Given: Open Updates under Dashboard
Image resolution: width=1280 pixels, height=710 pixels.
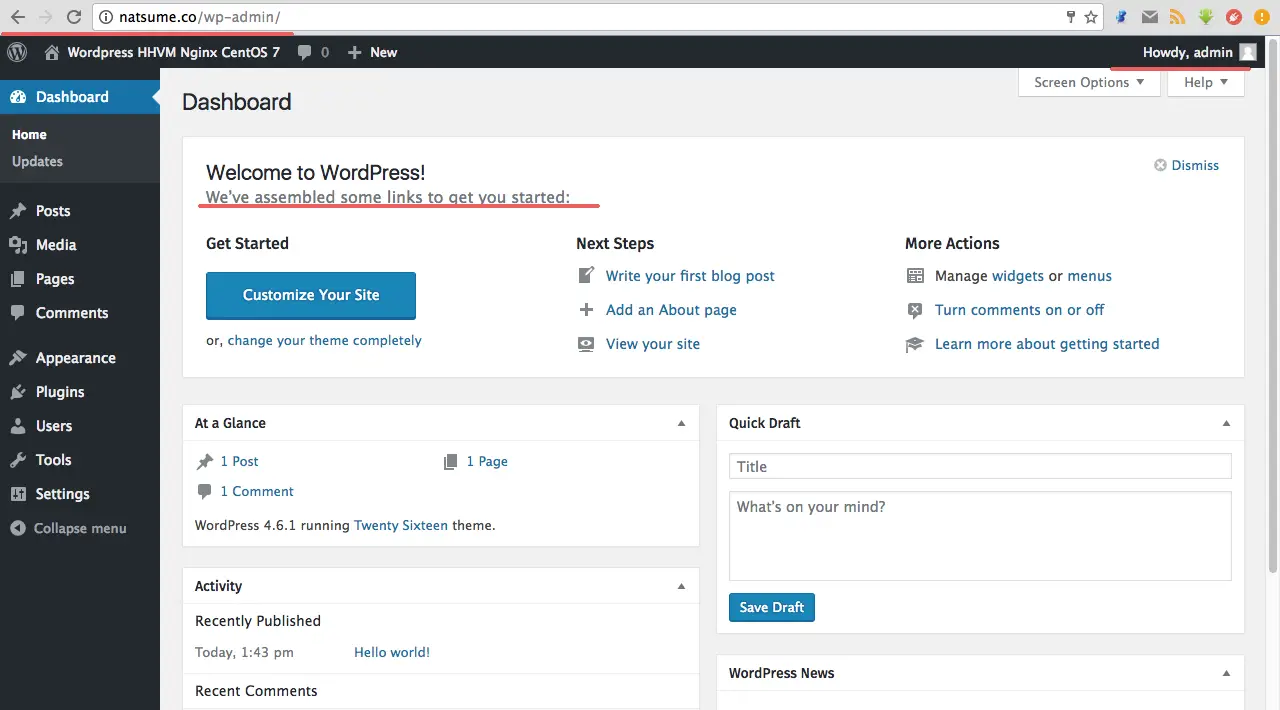Looking at the screenshot, I should pyautogui.click(x=37, y=161).
